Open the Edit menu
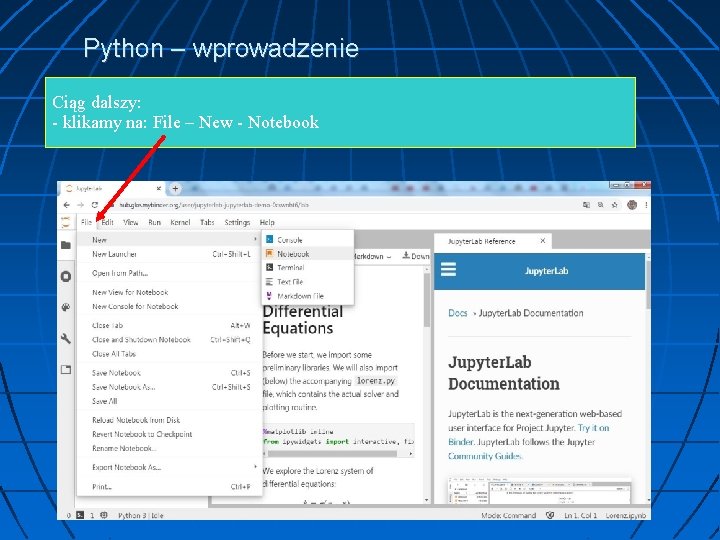Image resolution: width=720 pixels, height=540 pixels. point(107,222)
